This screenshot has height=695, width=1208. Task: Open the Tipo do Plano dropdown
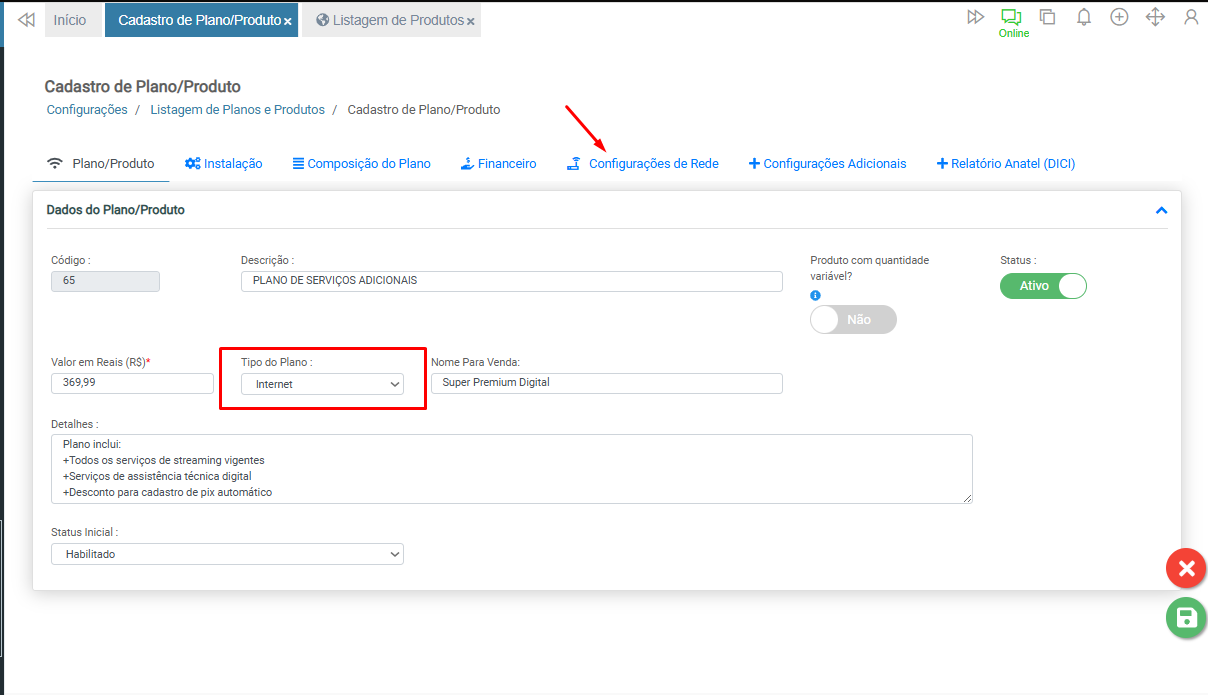pyautogui.click(x=322, y=384)
